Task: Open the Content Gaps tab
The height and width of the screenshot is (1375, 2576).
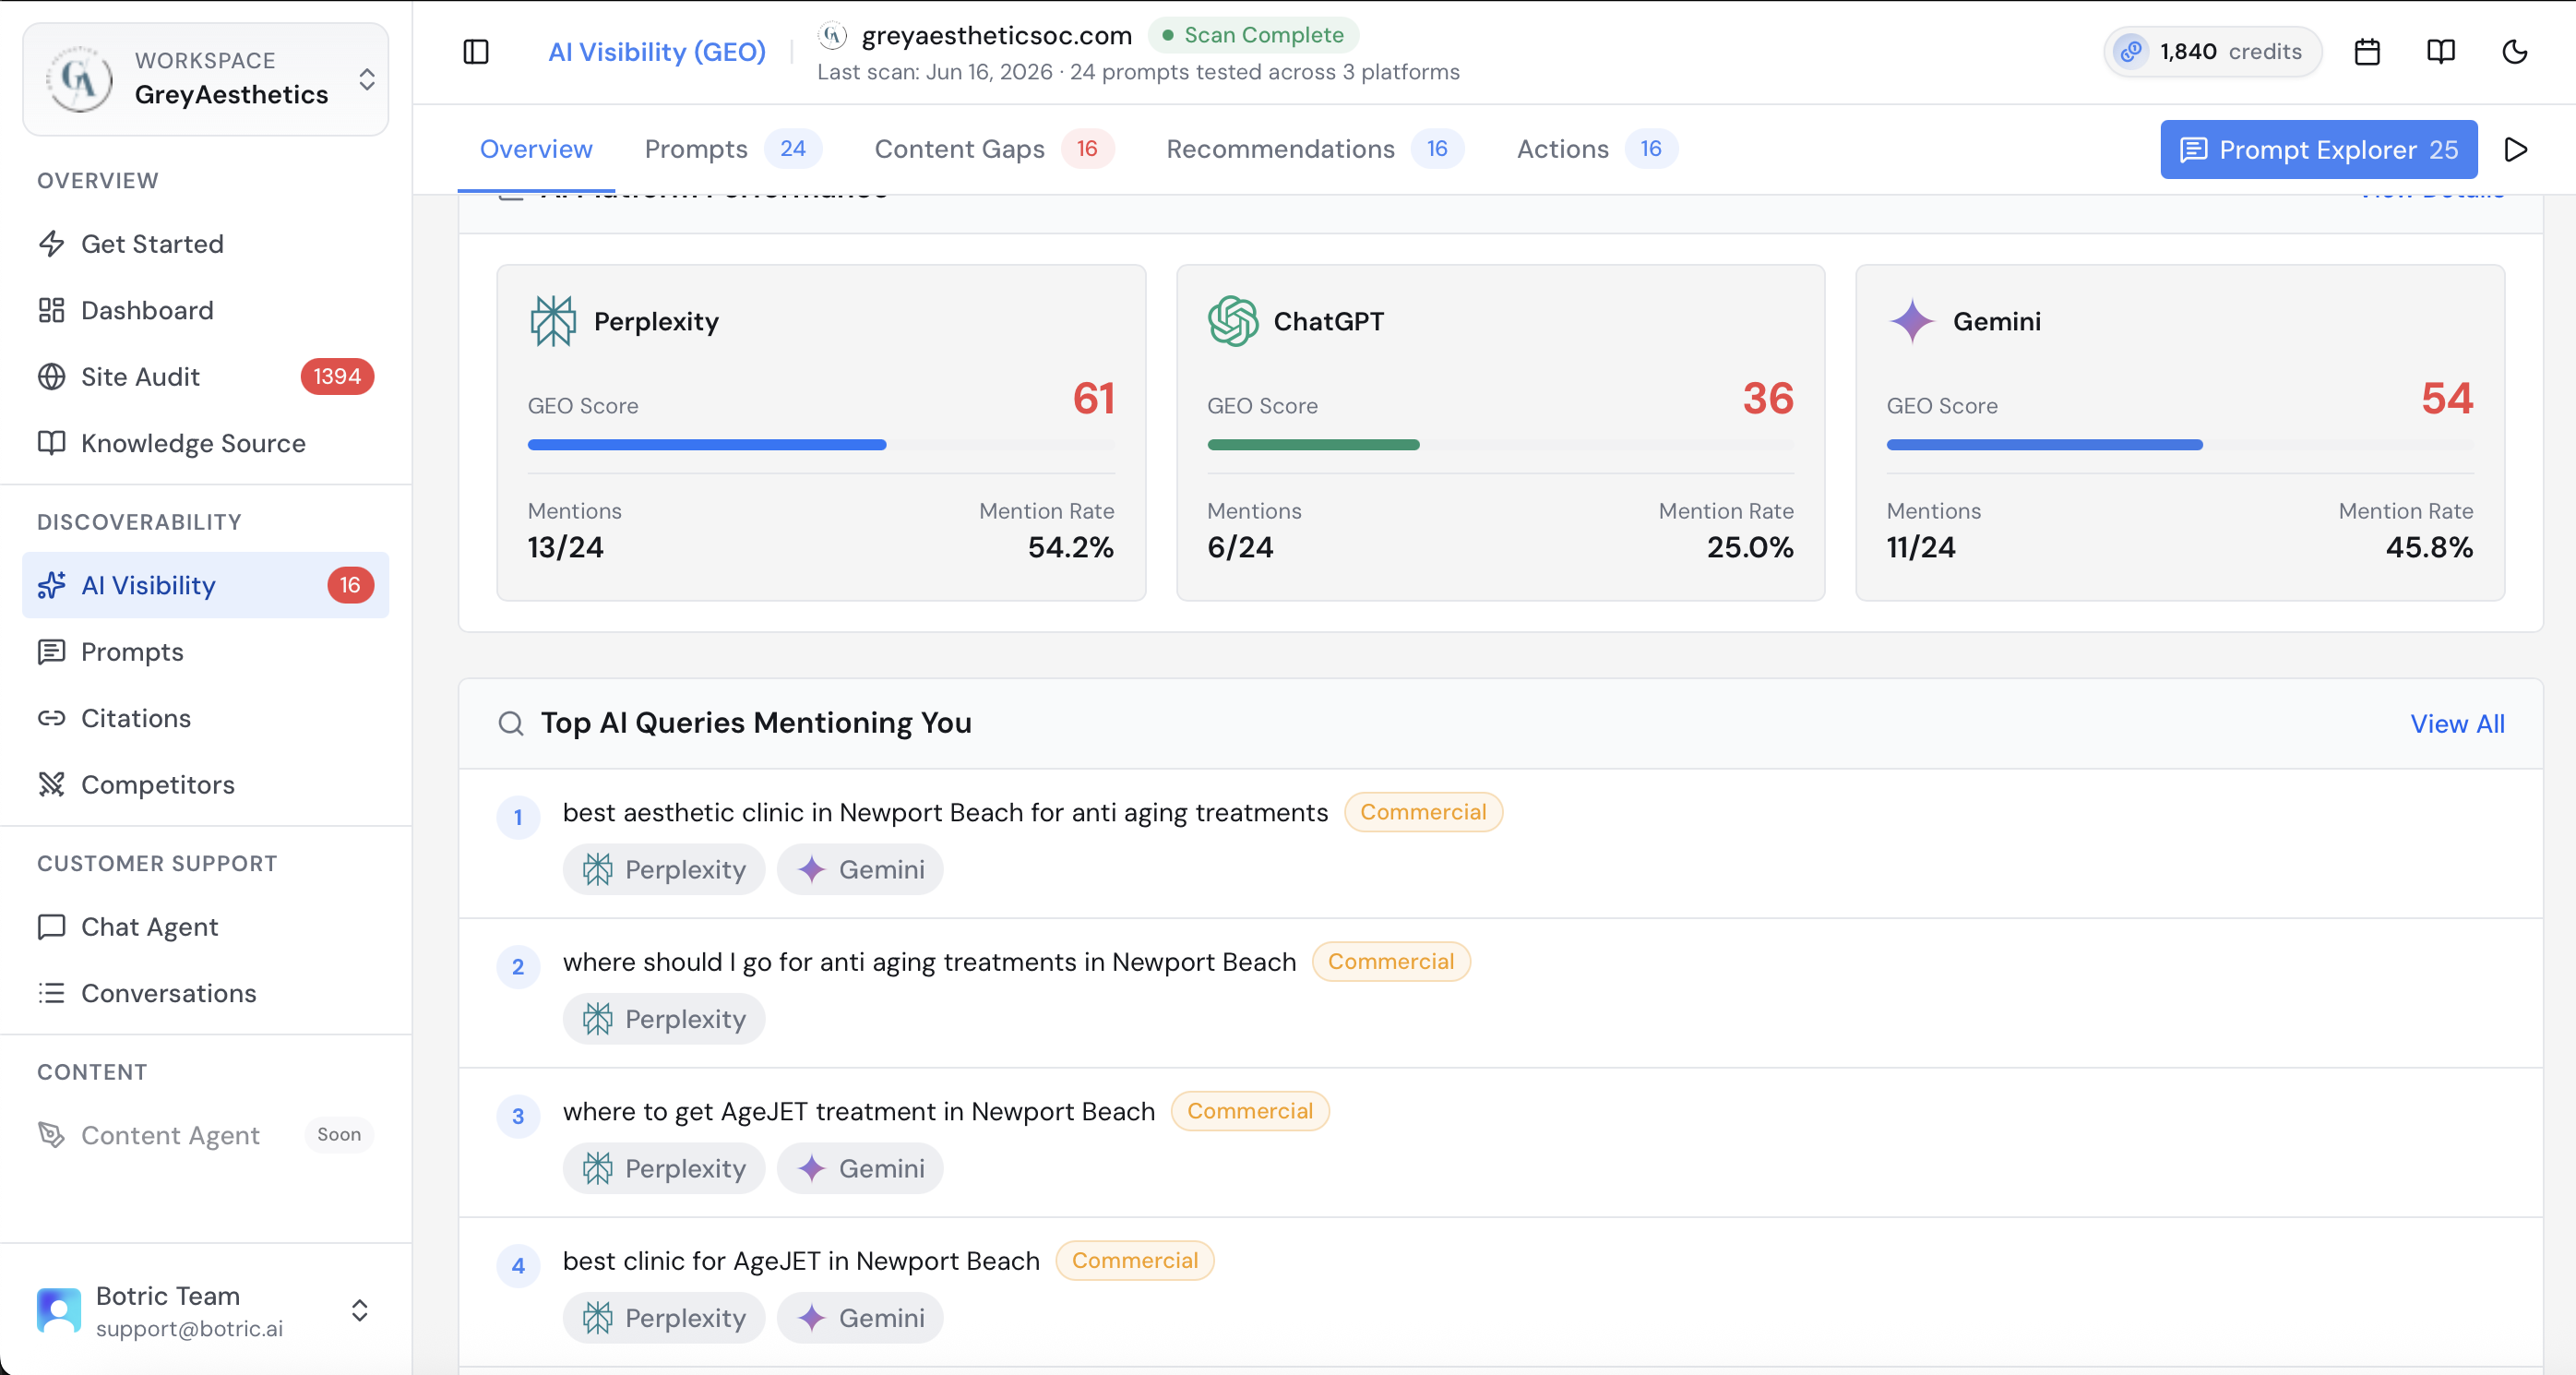Action: click(994, 149)
